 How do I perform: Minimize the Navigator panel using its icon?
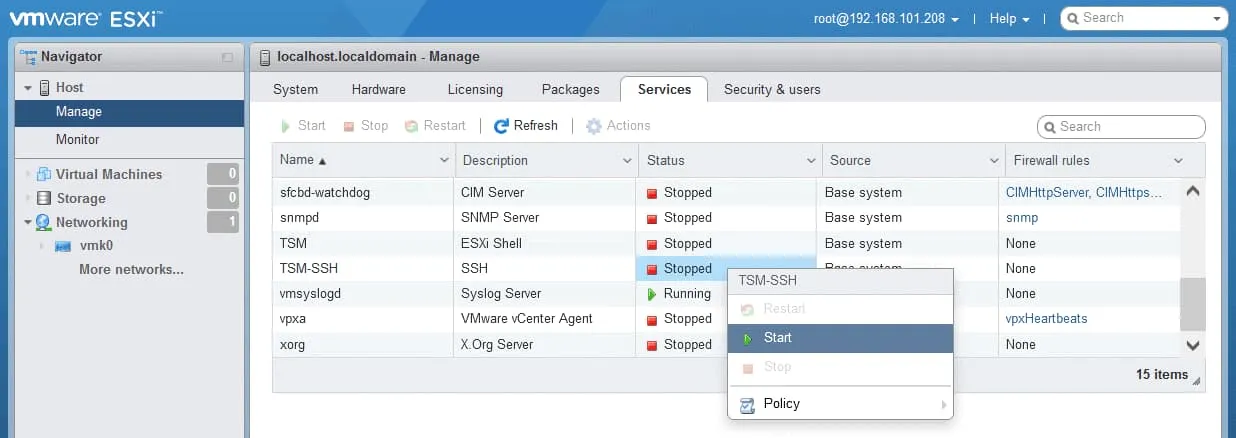point(228,58)
